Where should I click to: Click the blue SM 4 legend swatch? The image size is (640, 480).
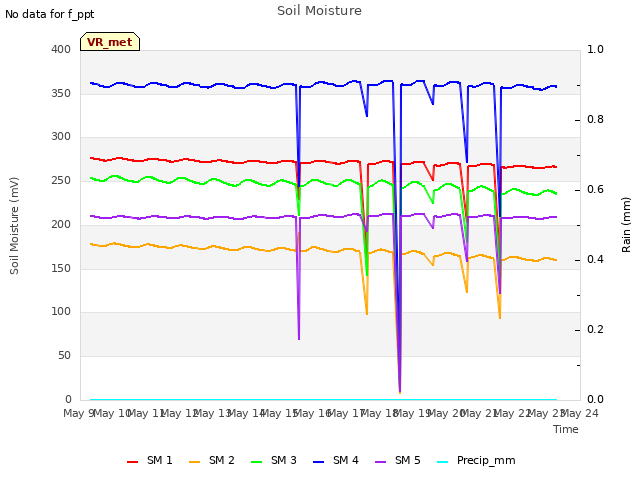[x=318, y=462]
